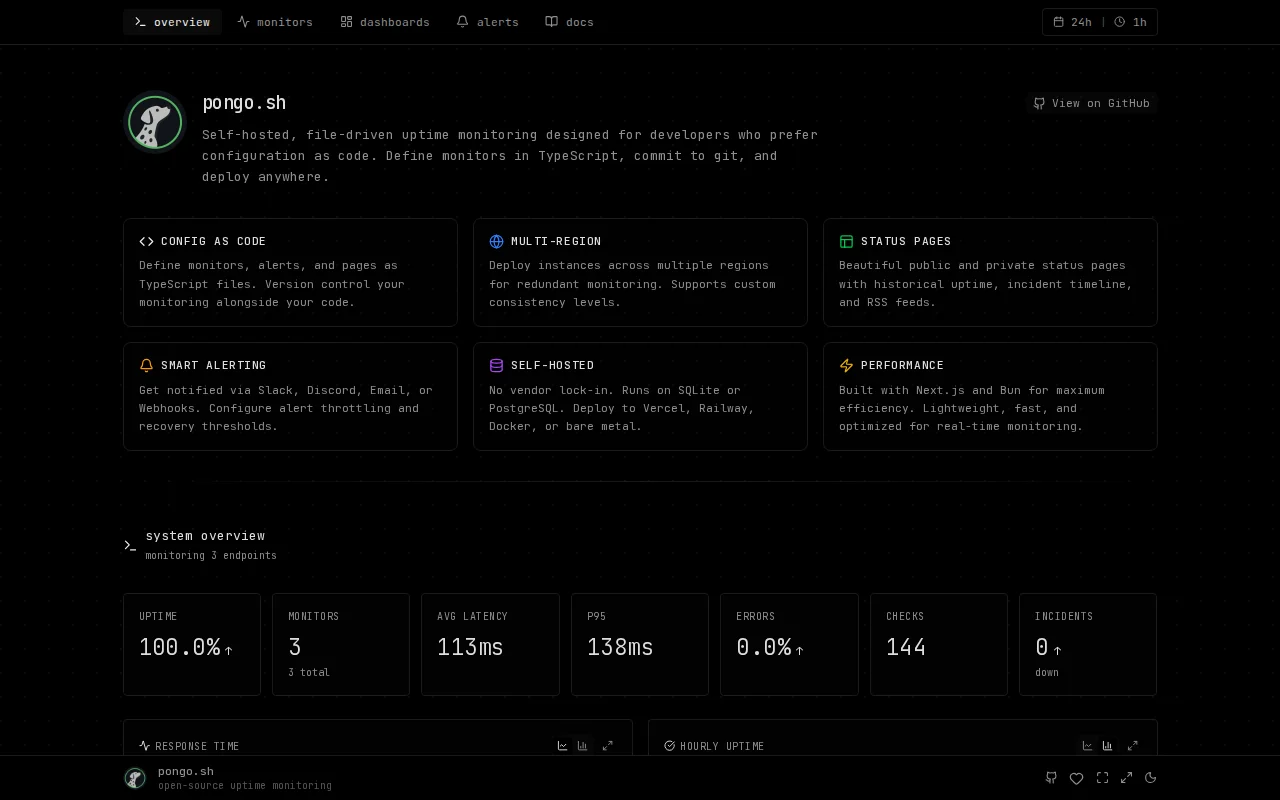Click View on GitHub link
Image resolution: width=1280 pixels, height=800 pixels.
pos(1091,103)
